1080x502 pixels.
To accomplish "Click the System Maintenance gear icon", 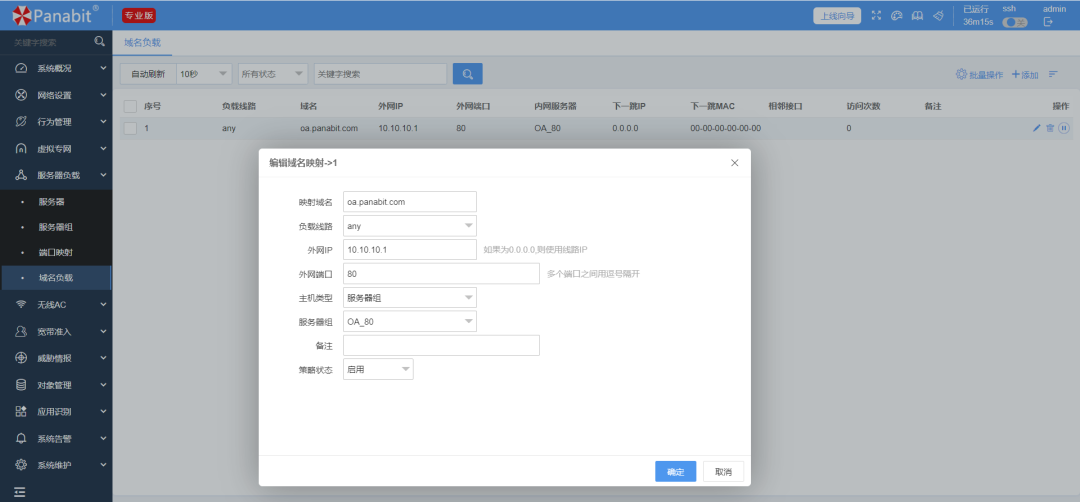I will 21,465.
